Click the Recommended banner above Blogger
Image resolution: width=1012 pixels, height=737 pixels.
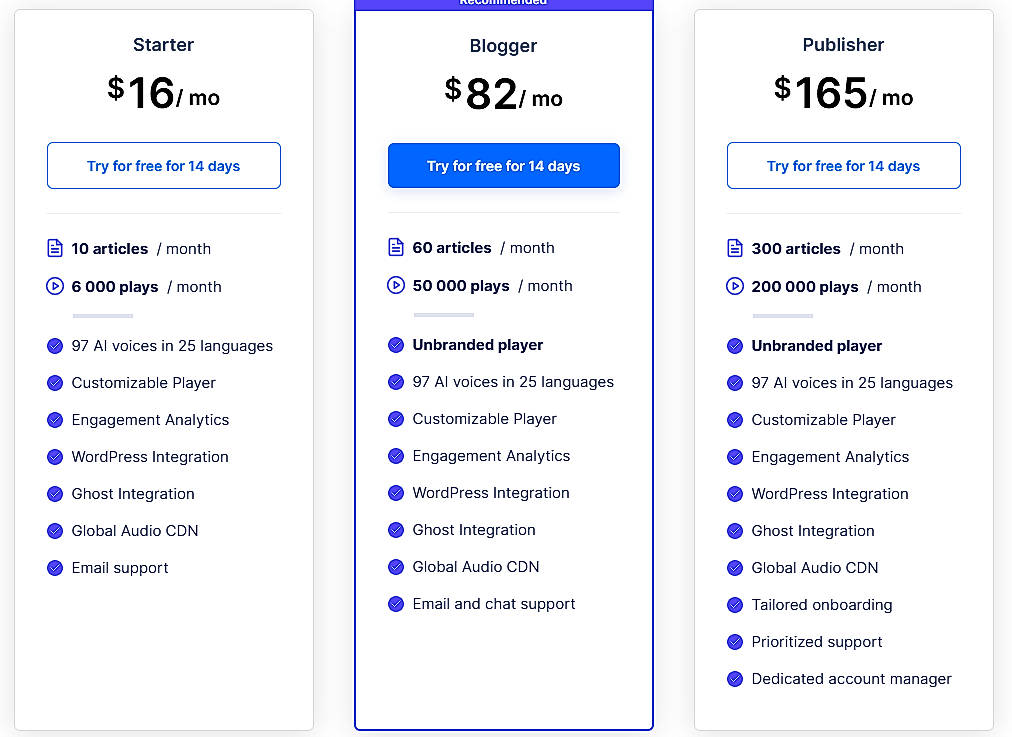[x=503, y=4]
